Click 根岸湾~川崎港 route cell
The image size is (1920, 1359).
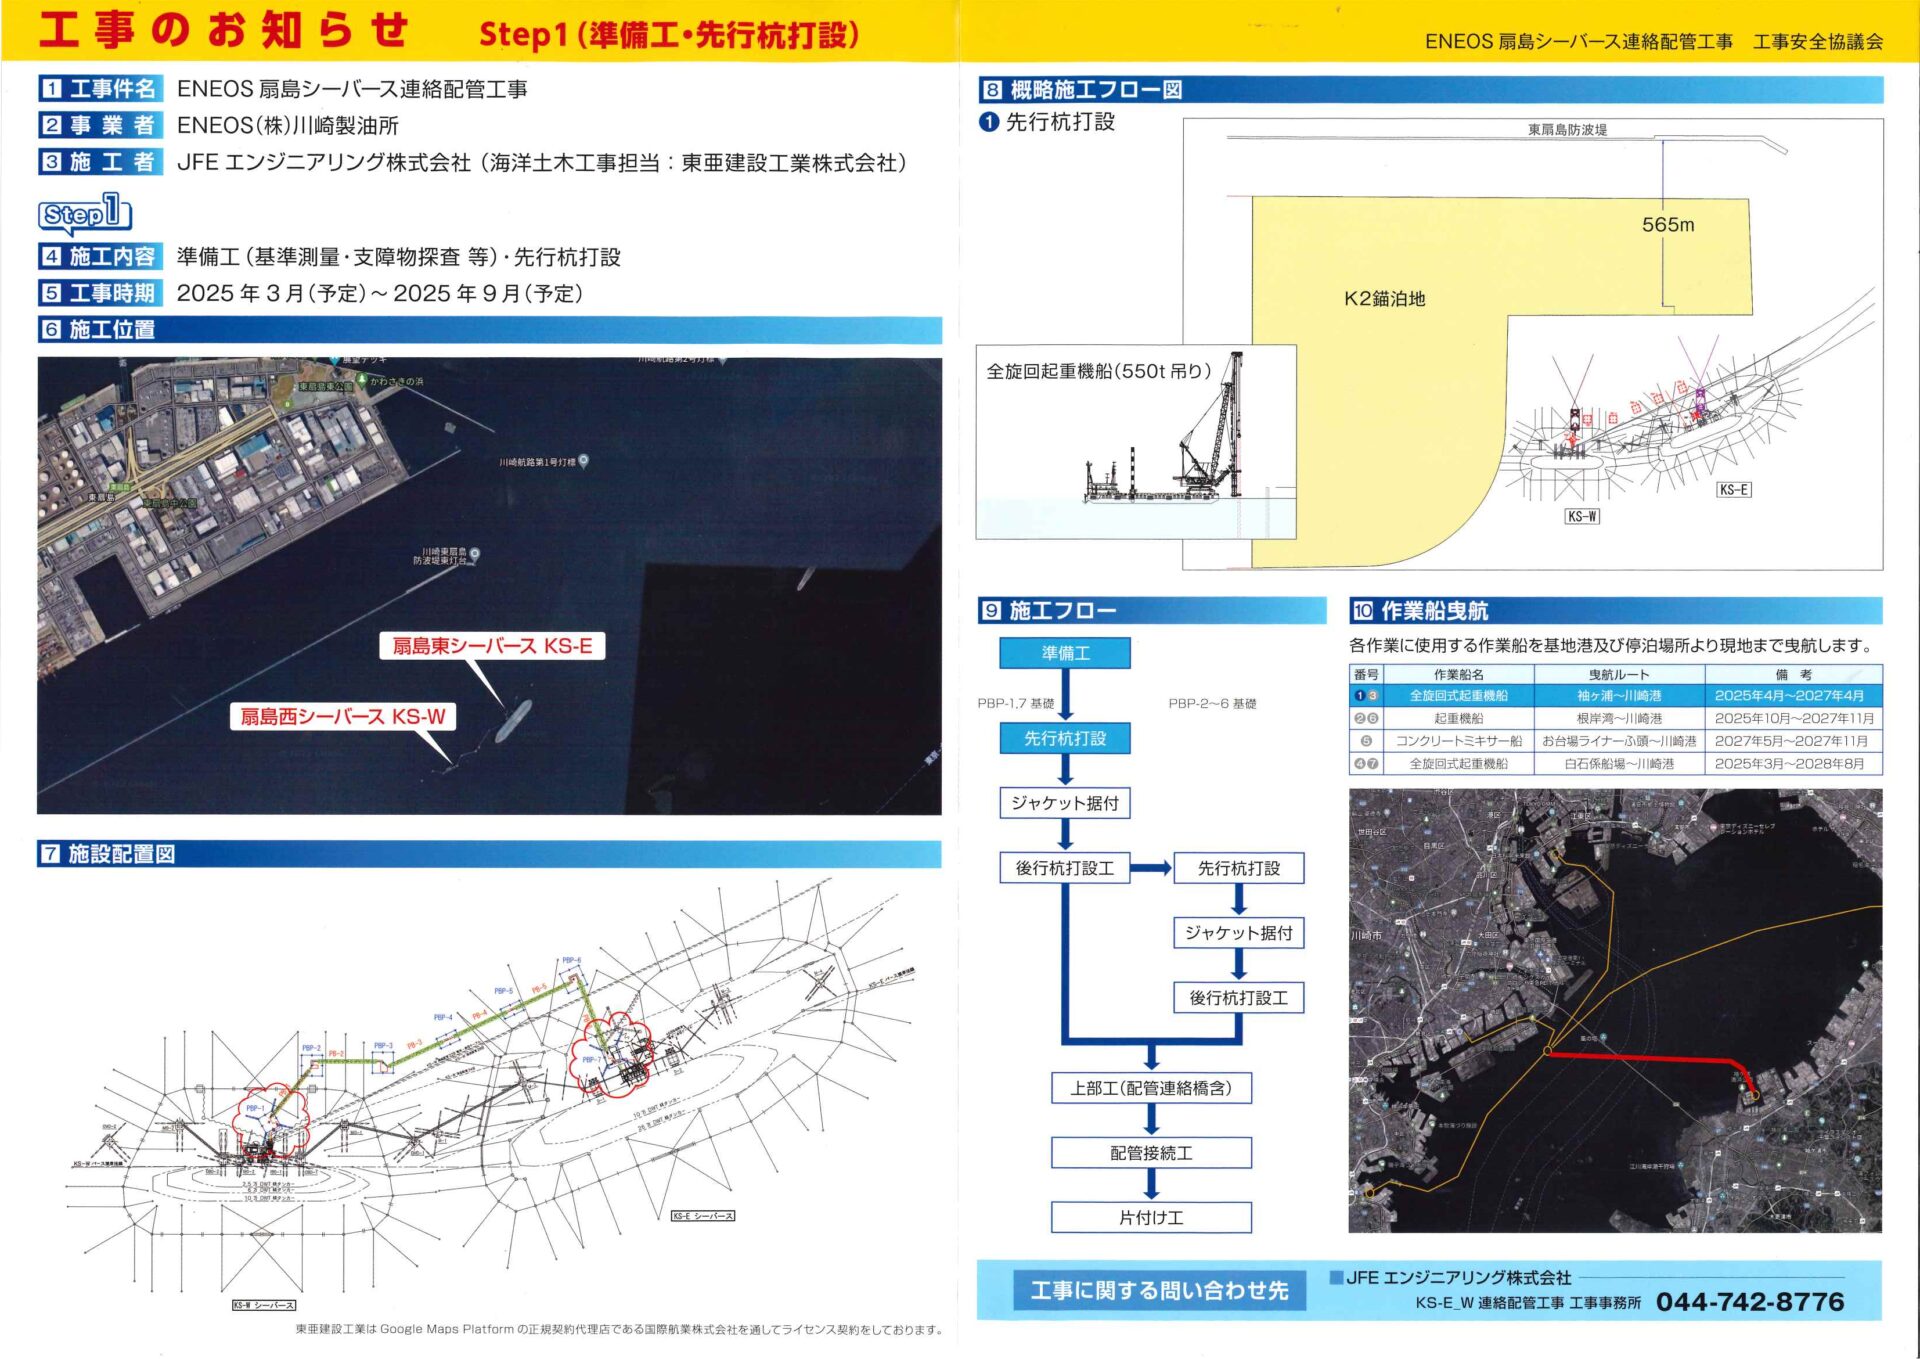[x=1619, y=719]
